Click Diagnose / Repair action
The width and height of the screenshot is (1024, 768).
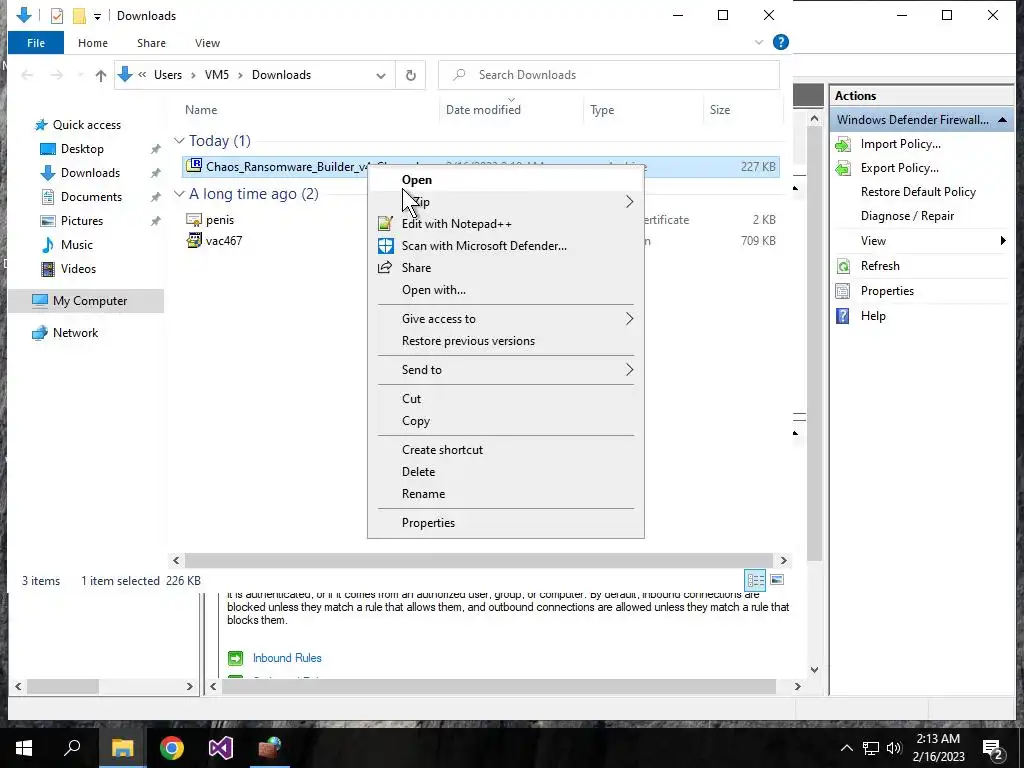(907, 216)
